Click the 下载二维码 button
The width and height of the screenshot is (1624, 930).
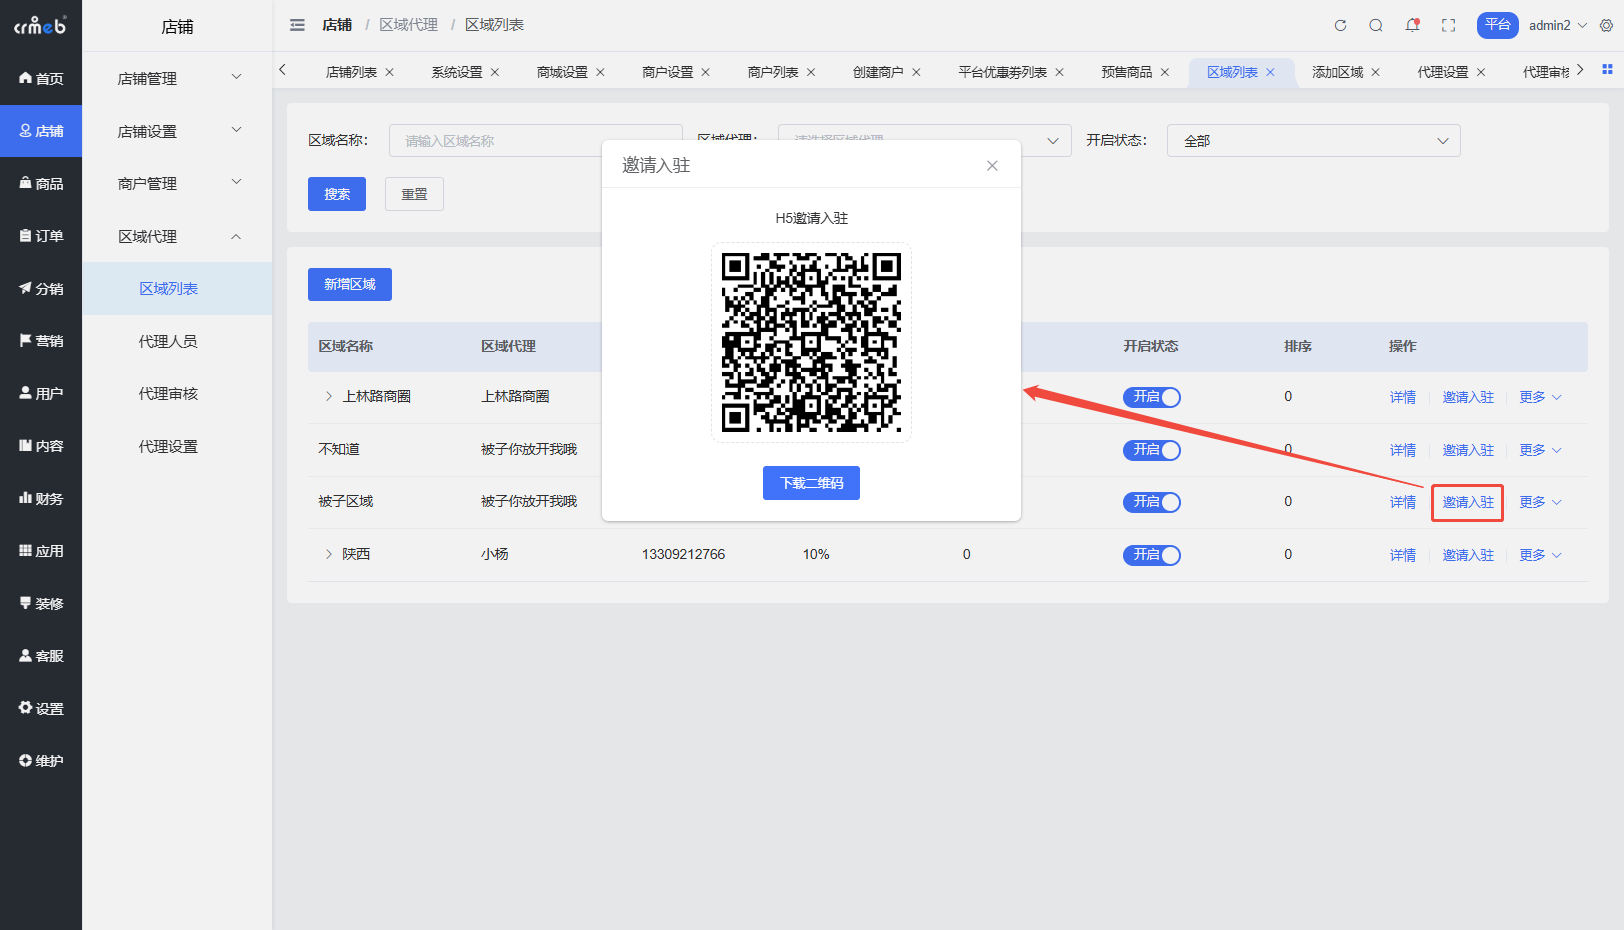pyautogui.click(x=811, y=483)
